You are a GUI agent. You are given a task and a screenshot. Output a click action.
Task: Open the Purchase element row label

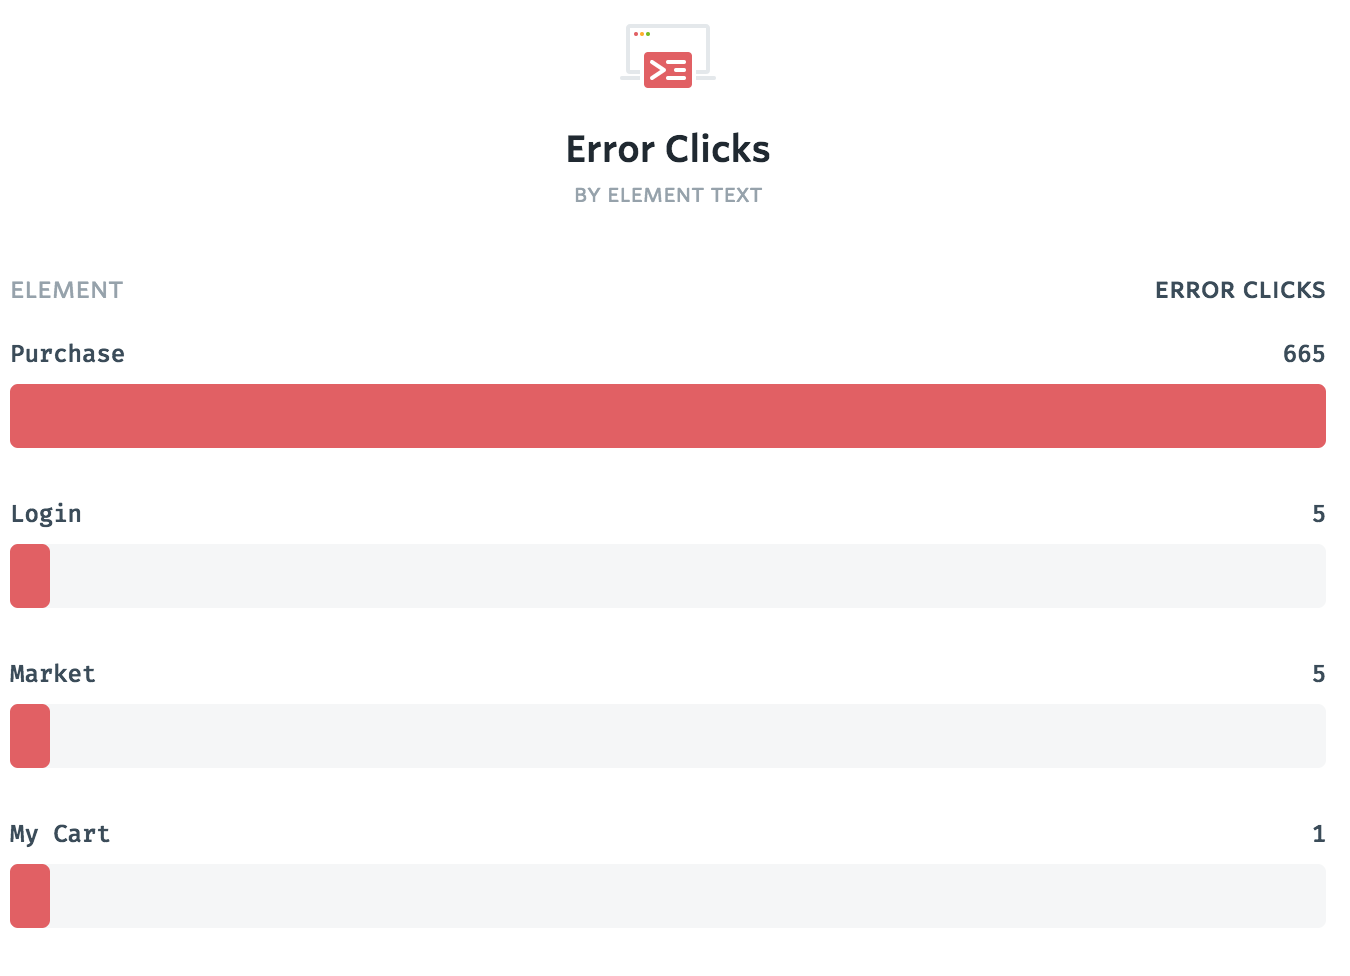coord(68,354)
